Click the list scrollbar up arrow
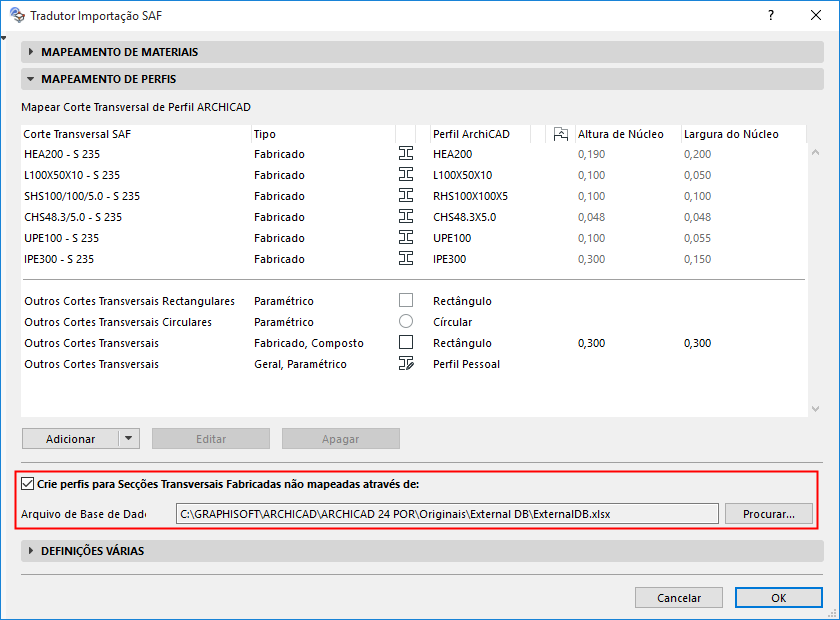 815,153
